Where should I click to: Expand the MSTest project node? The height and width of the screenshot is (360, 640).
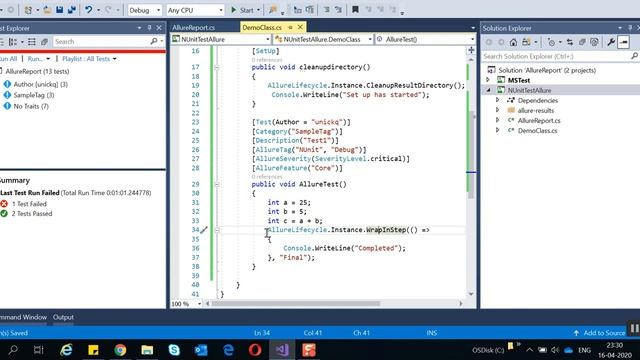(x=488, y=80)
